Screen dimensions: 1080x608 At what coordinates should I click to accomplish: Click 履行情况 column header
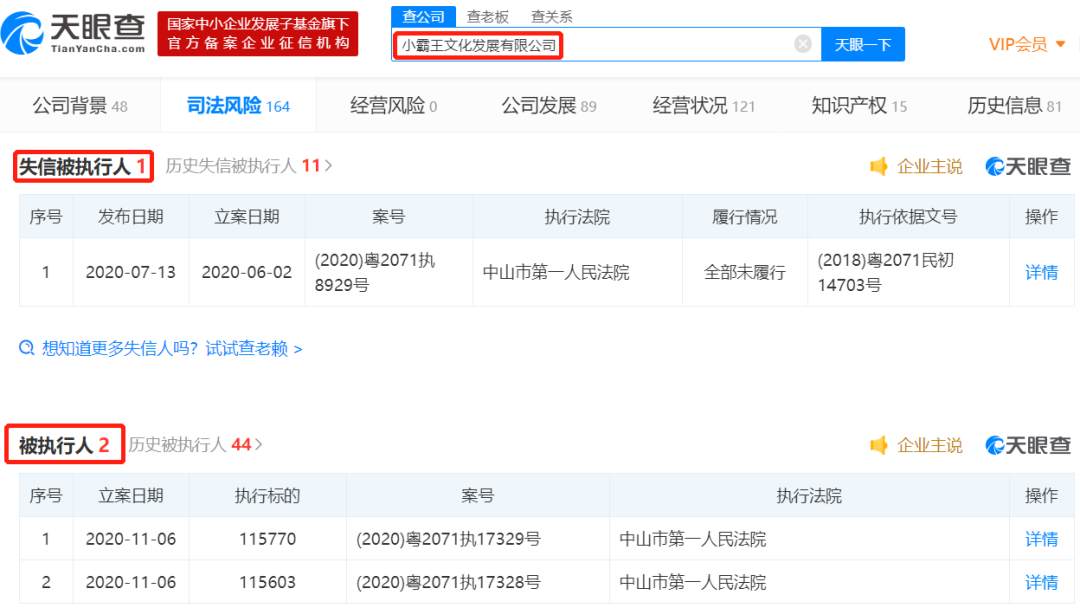(x=745, y=217)
